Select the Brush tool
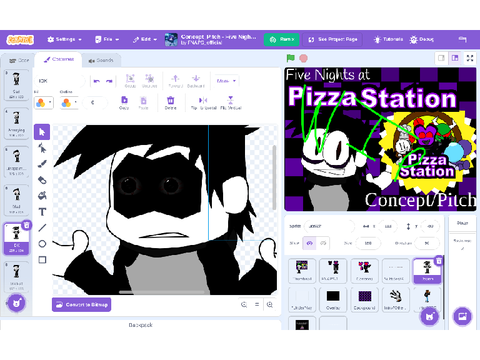The image size is (480, 360). click(42, 164)
